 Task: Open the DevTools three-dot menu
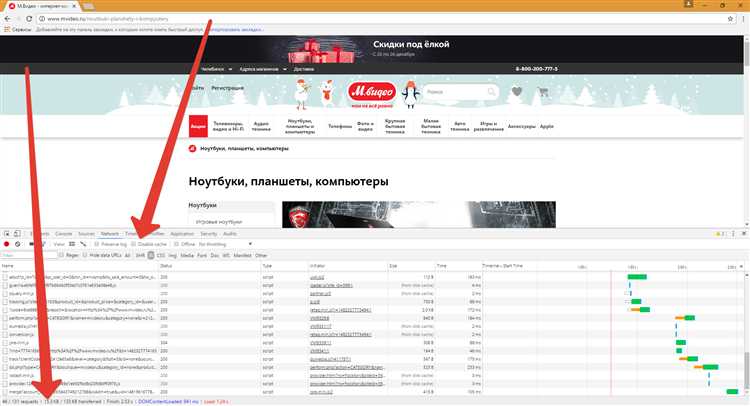tap(733, 233)
